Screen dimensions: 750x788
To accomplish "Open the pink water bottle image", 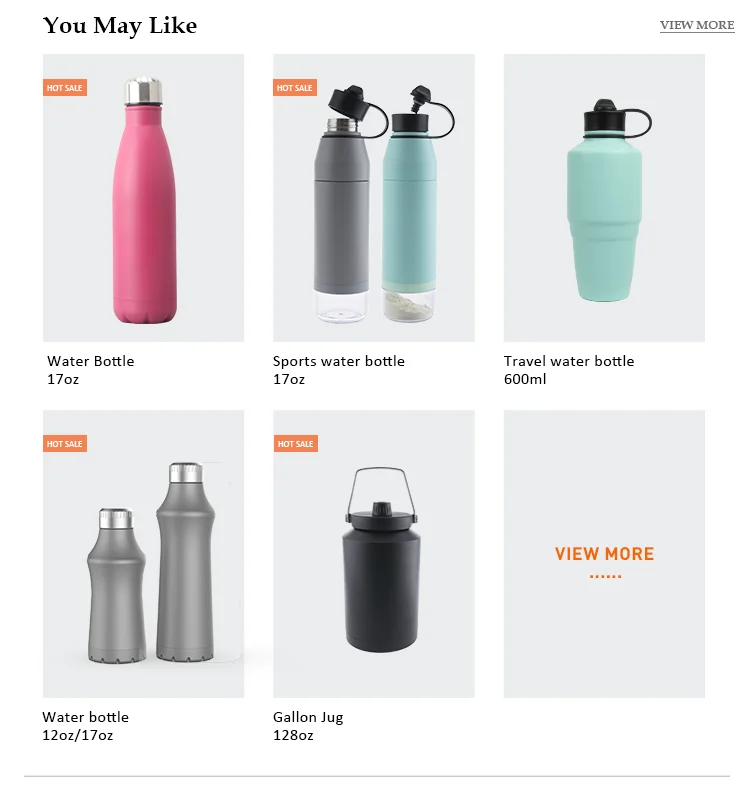I will pyautogui.click(x=143, y=198).
